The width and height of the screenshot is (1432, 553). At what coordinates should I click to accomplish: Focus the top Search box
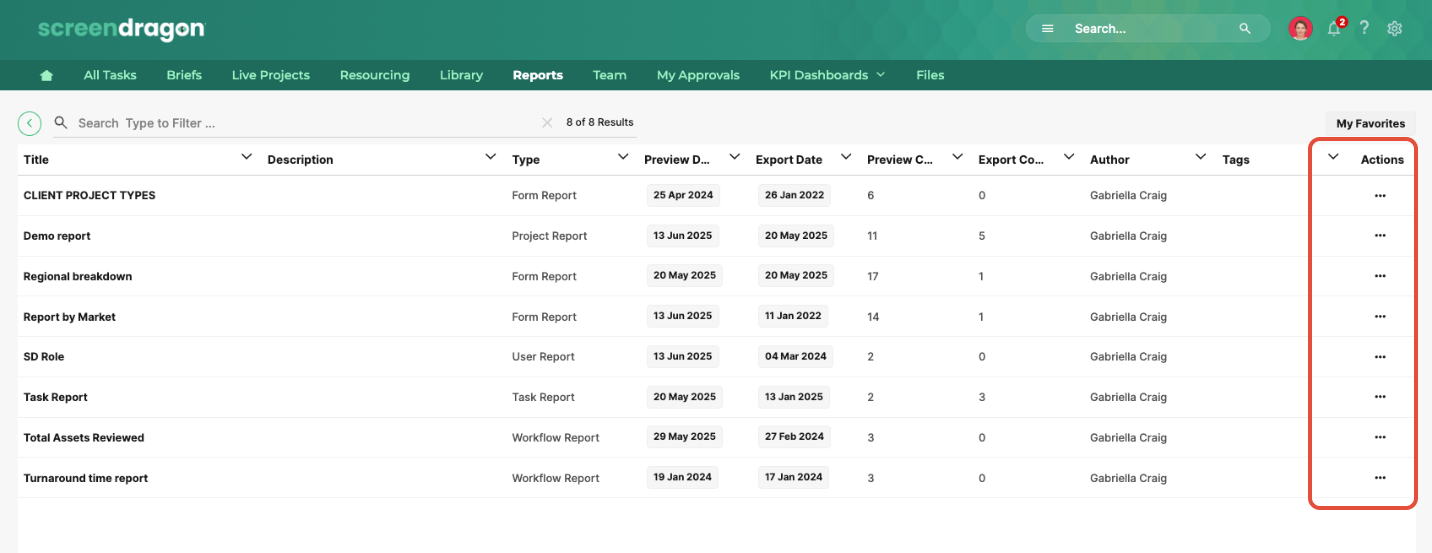click(1150, 29)
